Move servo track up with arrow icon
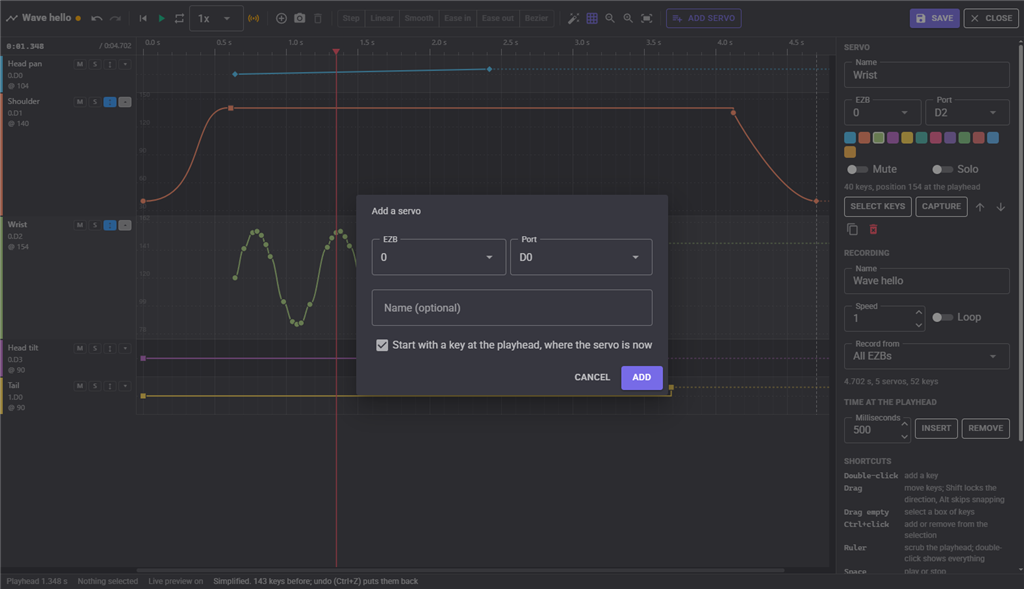 (x=980, y=207)
